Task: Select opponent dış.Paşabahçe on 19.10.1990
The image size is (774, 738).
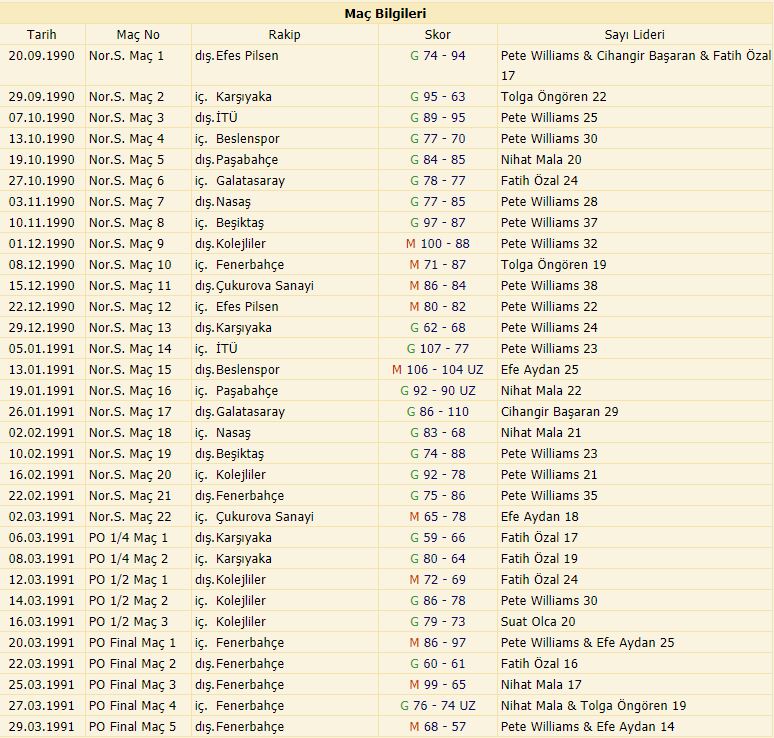Action: 236,159
